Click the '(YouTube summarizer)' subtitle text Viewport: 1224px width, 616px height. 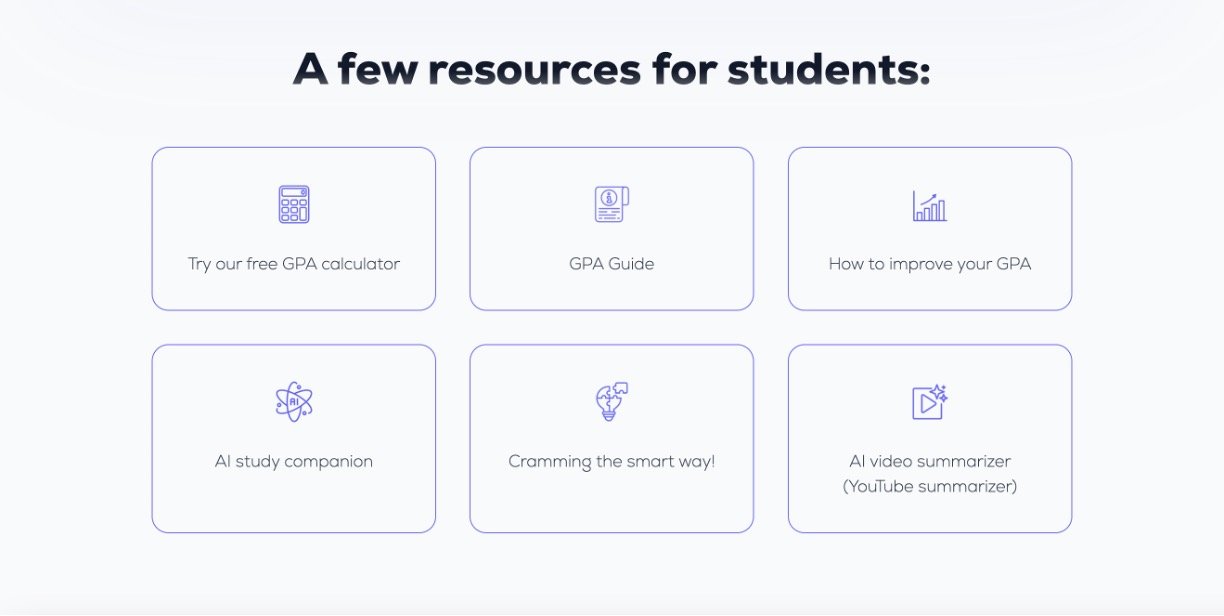(x=929, y=487)
